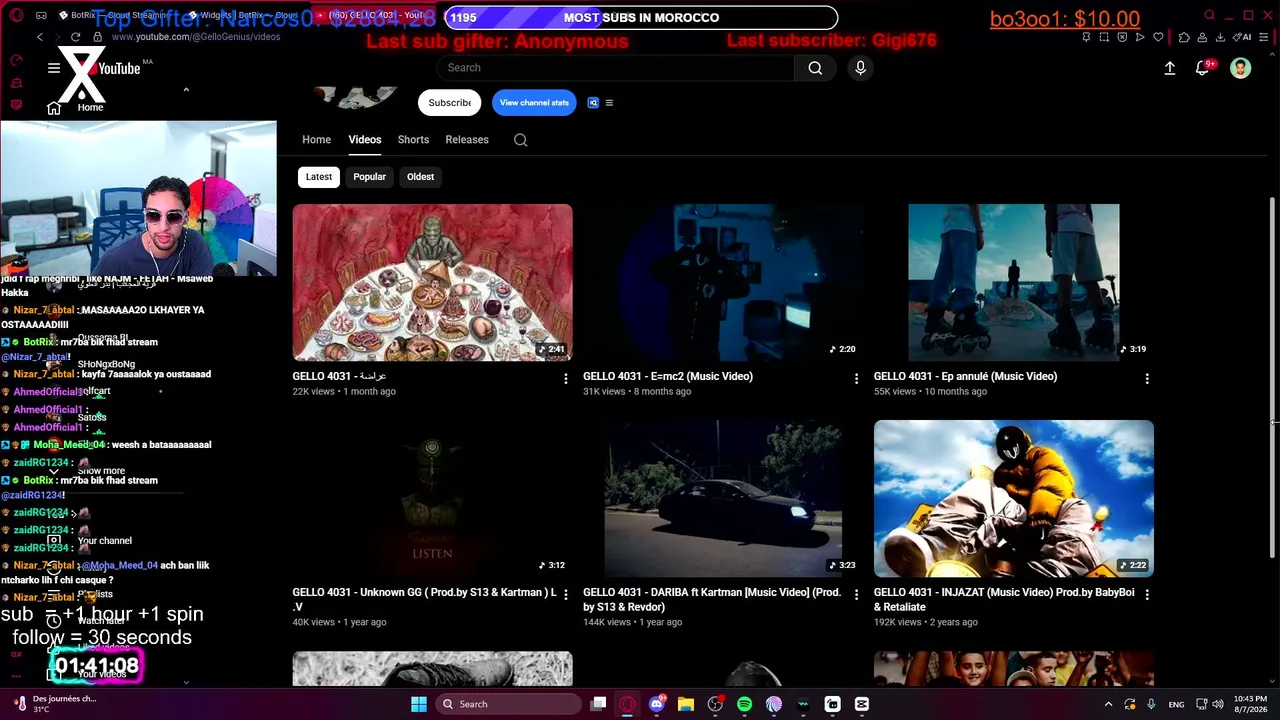Open the pin icon in the address bar
This screenshot has width=1280, height=720.
click(1086, 37)
